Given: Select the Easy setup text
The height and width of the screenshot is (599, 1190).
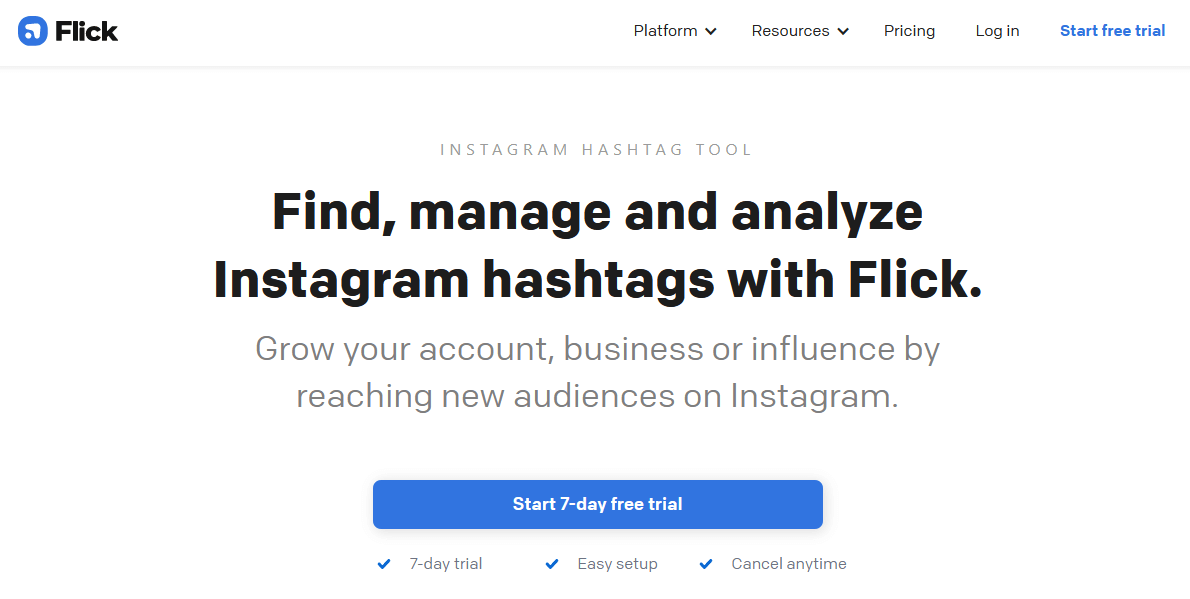Looking at the screenshot, I should (617, 564).
